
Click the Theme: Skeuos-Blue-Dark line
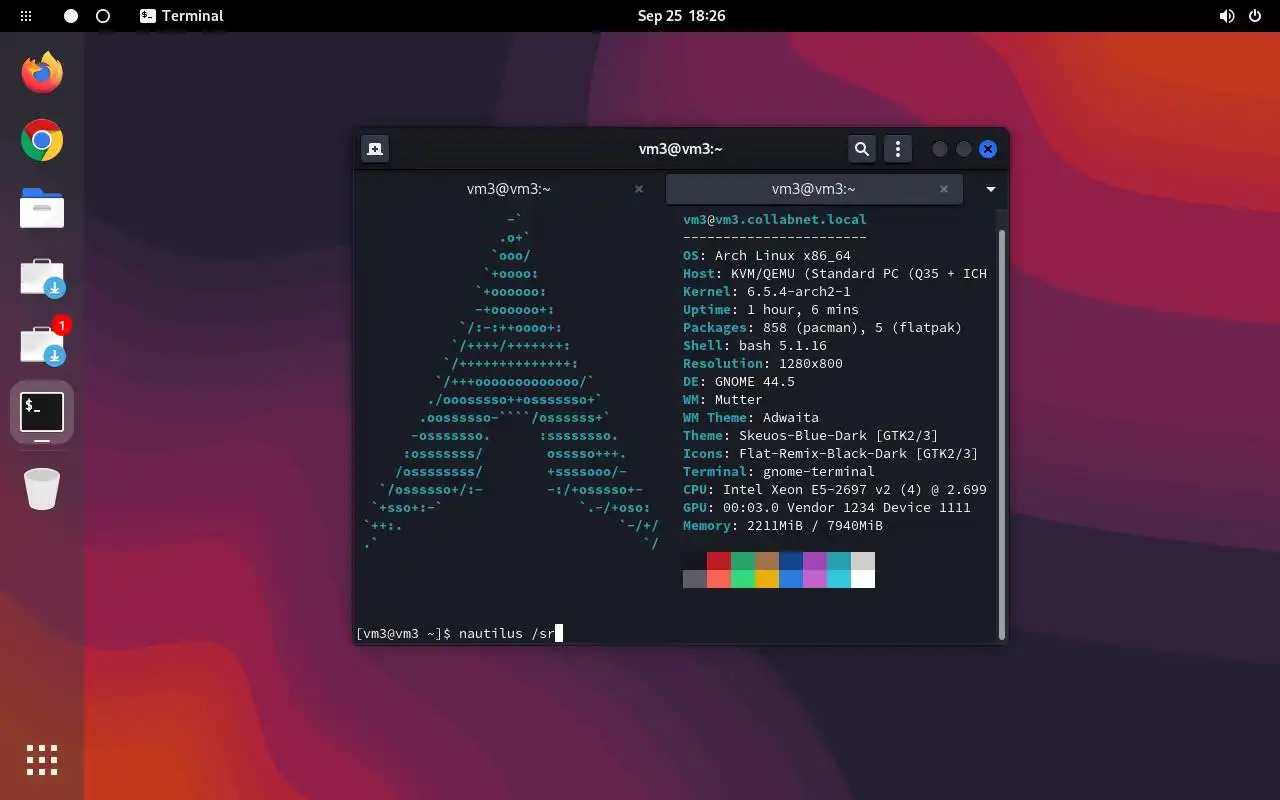[x=811, y=436]
